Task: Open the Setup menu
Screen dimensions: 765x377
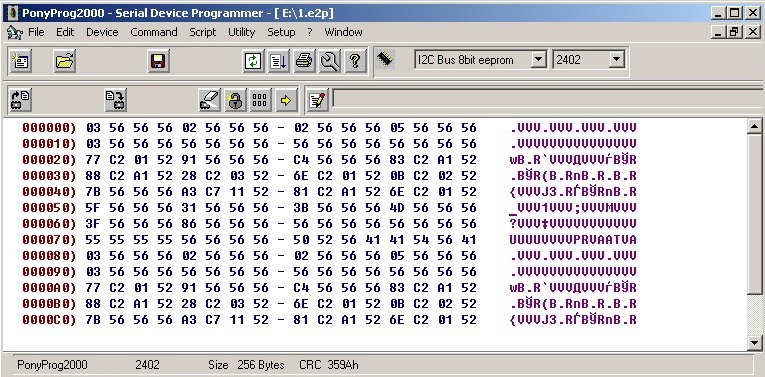Action: (x=281, y=32)
